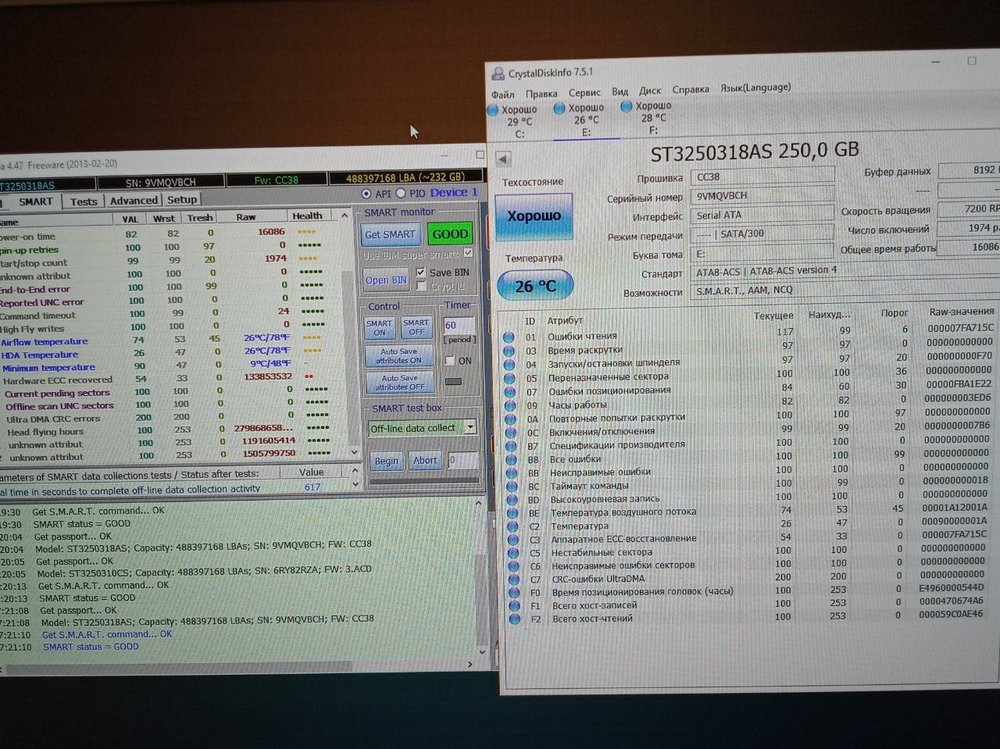1000x749 pixels.
Task: Click the drive C: health status icon
Action: tap(491, 107)
